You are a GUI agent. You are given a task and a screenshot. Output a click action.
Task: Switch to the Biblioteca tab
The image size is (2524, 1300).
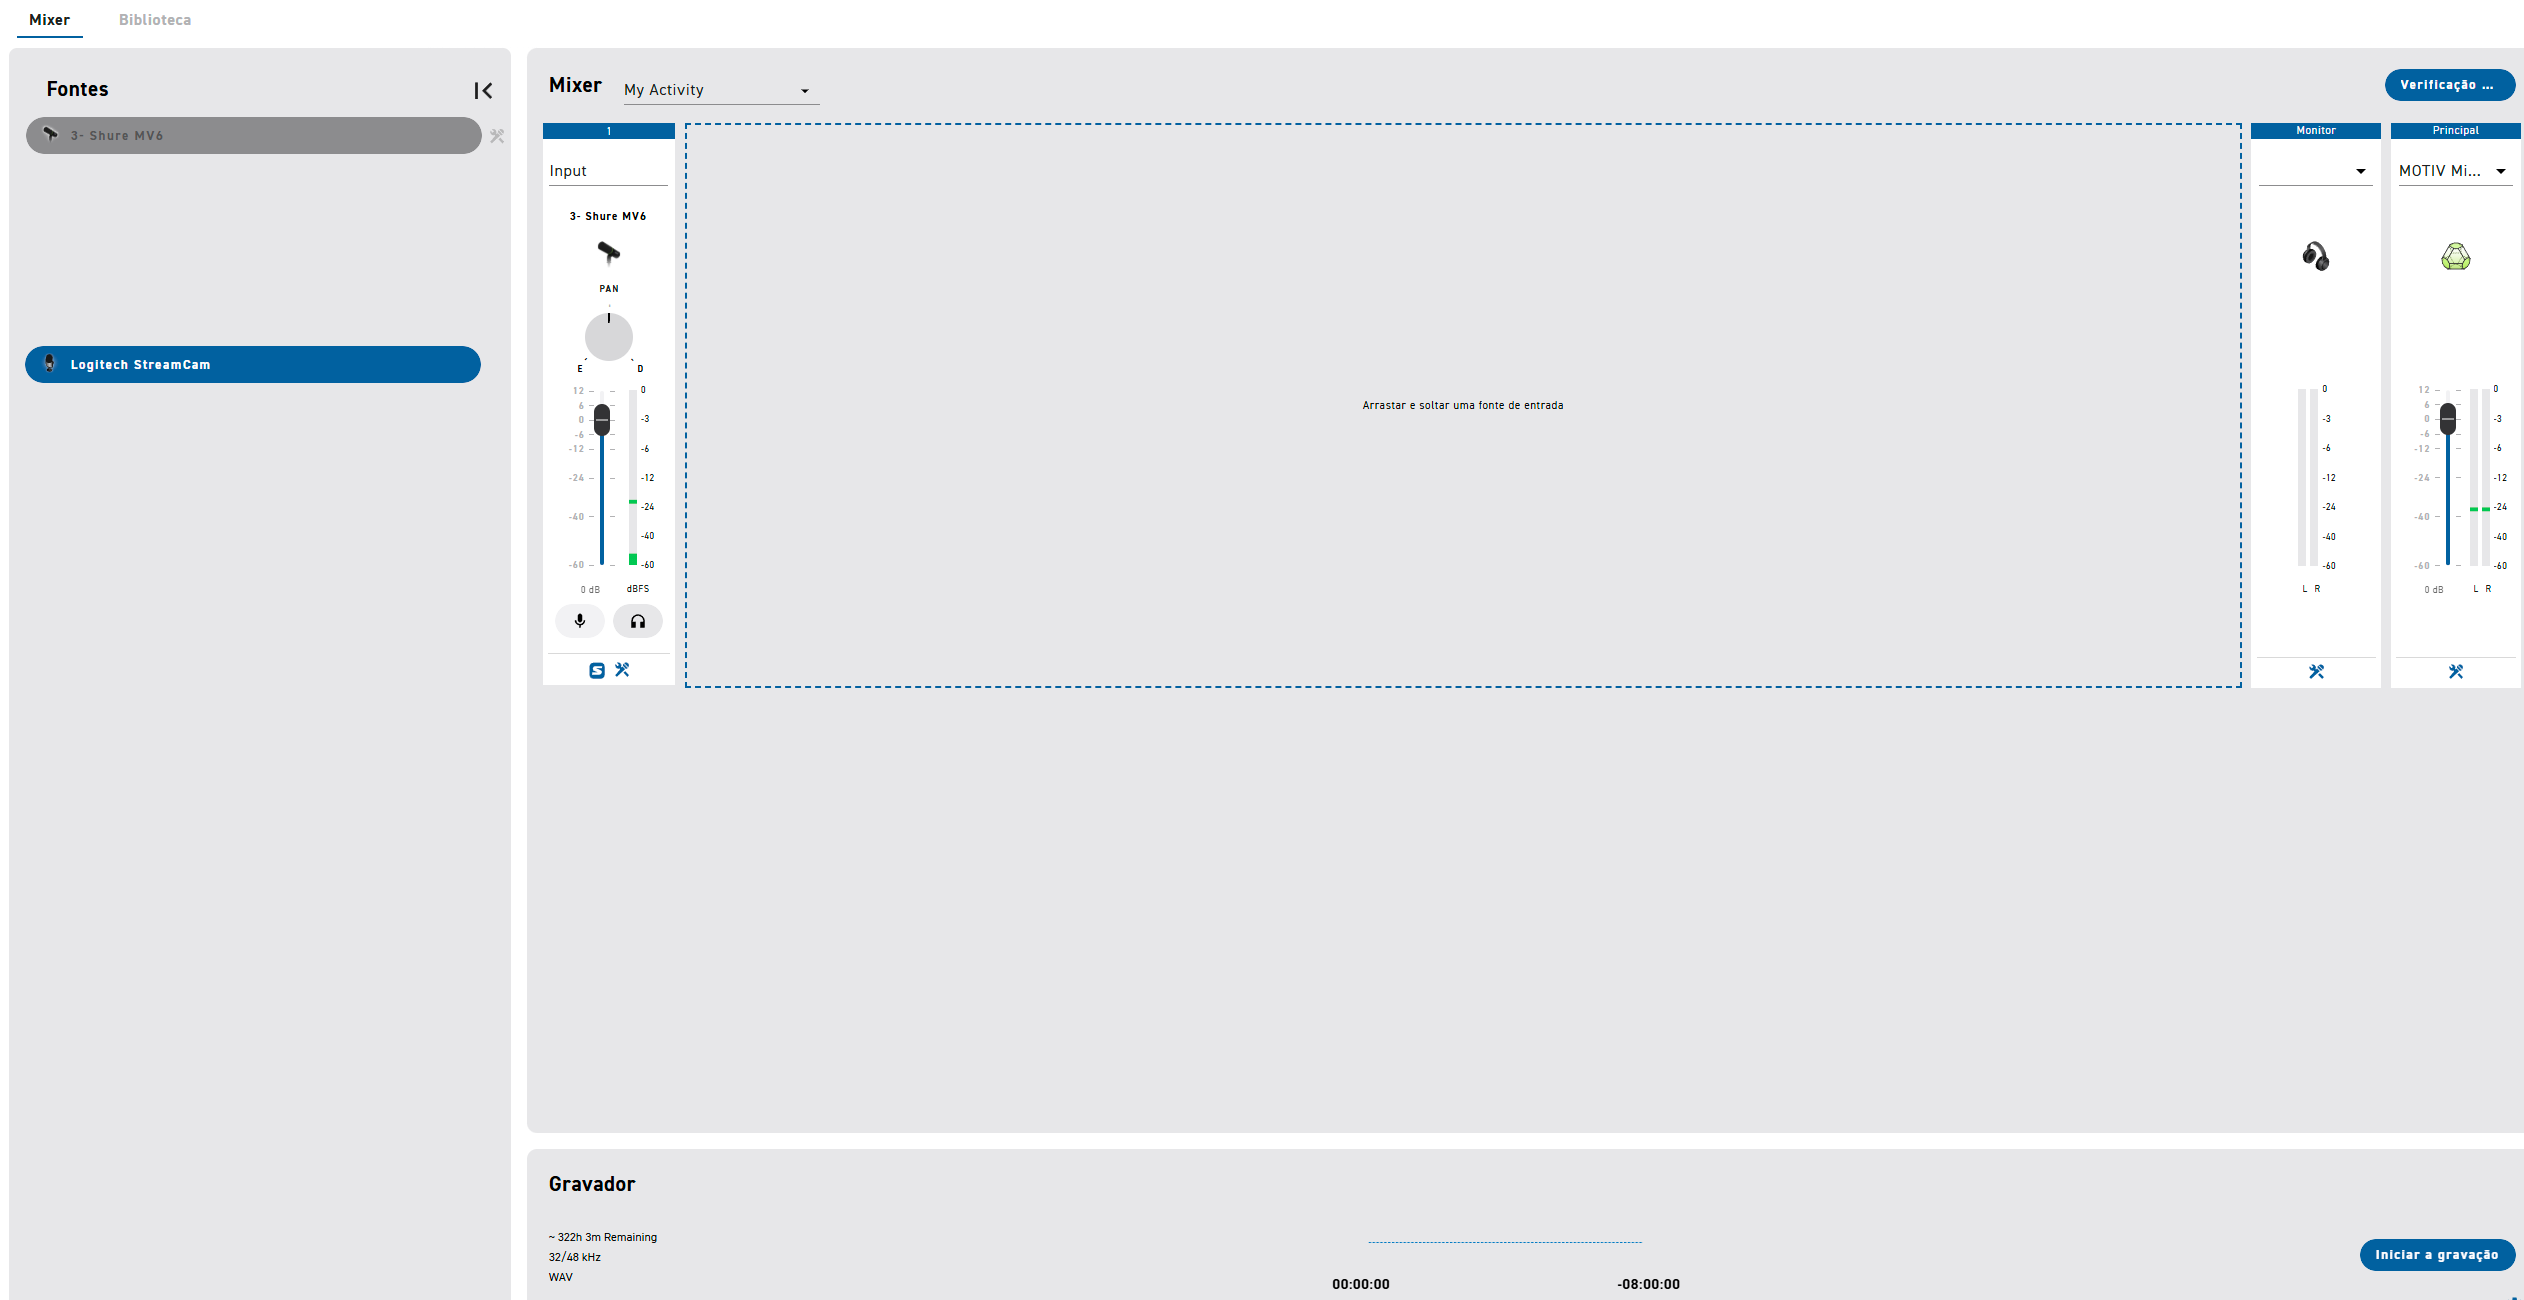155,20
